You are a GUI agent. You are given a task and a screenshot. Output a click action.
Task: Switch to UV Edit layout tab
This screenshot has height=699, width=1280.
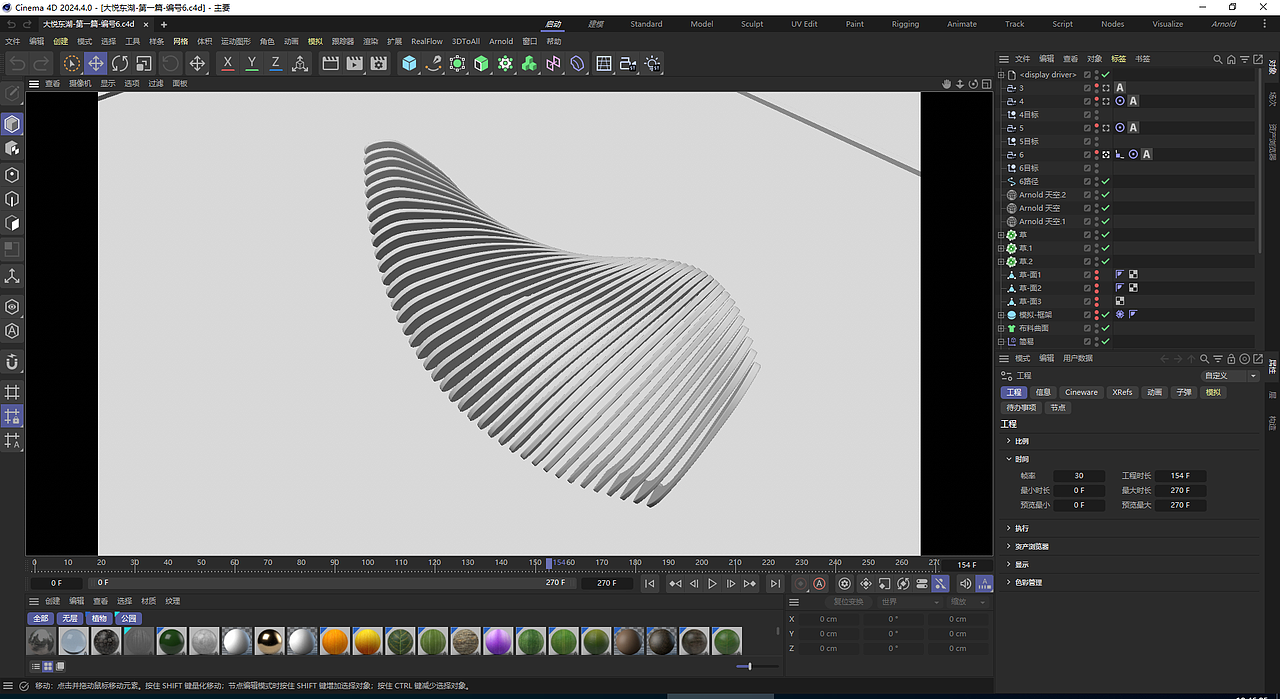(804, 24)
